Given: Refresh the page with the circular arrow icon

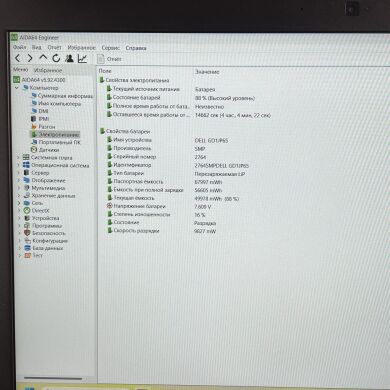Looking at the screenshot, I should (x=56, y=58).
